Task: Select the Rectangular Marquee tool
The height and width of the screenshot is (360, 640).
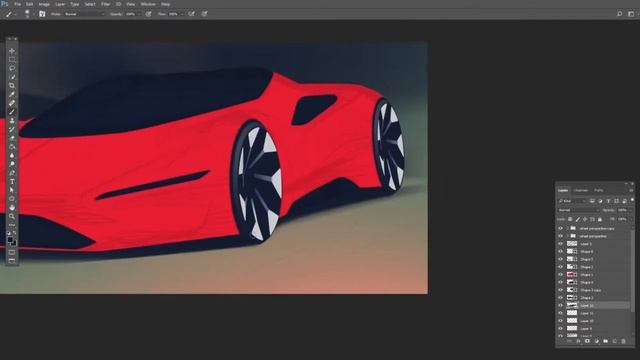Action: pos(12,60)
